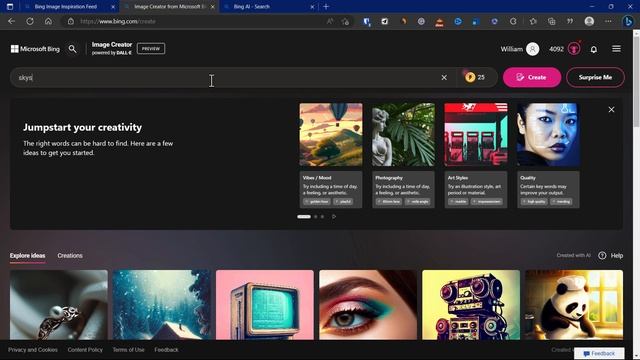Select the third carousel page dot

[x=322, y=217]
